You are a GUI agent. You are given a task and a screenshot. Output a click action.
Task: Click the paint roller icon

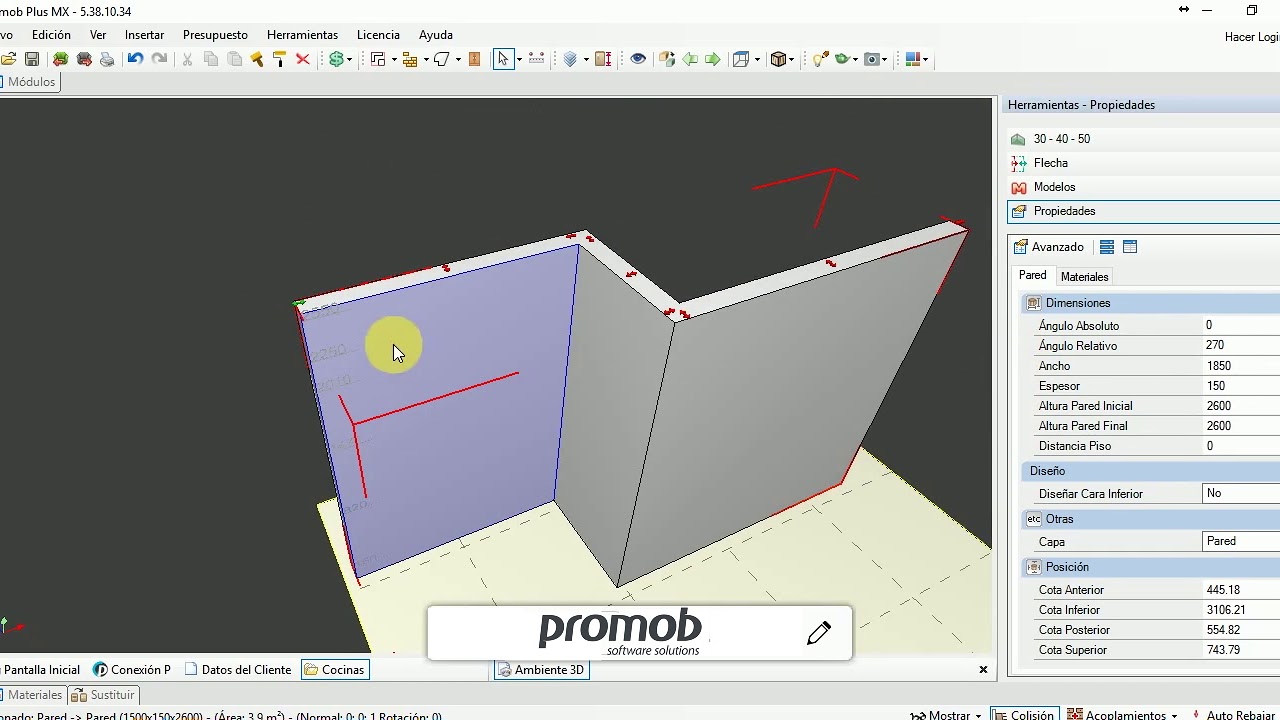coord(280,60)
